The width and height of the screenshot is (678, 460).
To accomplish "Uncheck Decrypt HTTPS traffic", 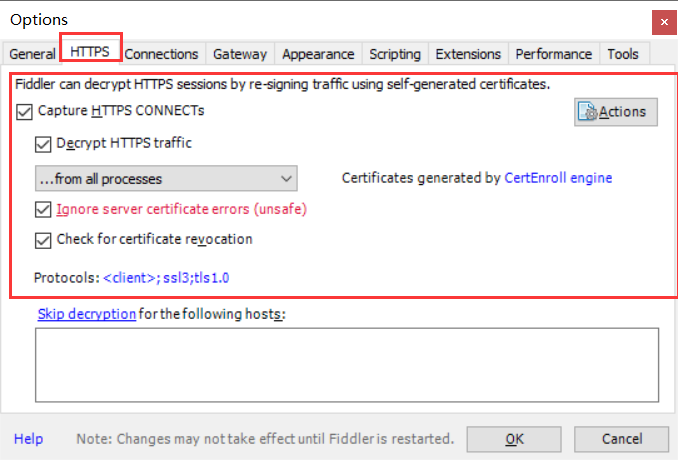I will click(42, 143).
